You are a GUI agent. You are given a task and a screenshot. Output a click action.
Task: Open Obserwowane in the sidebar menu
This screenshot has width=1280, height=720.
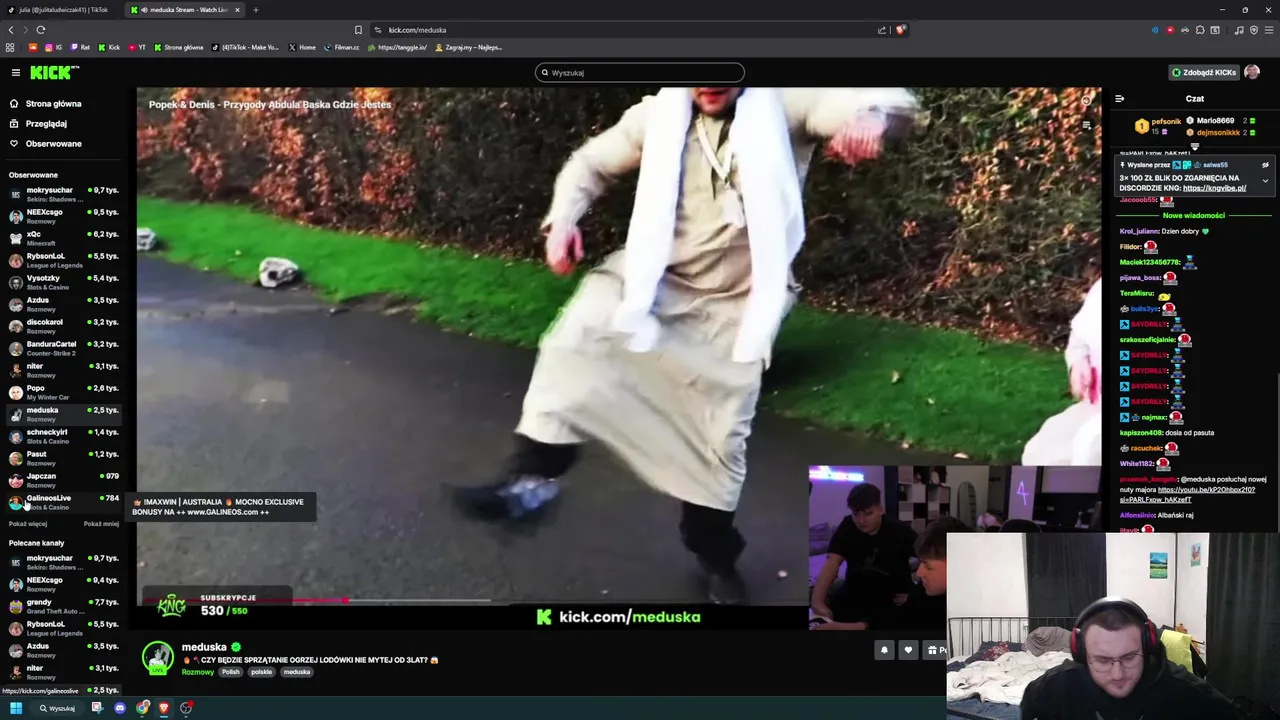pos(54,144)
